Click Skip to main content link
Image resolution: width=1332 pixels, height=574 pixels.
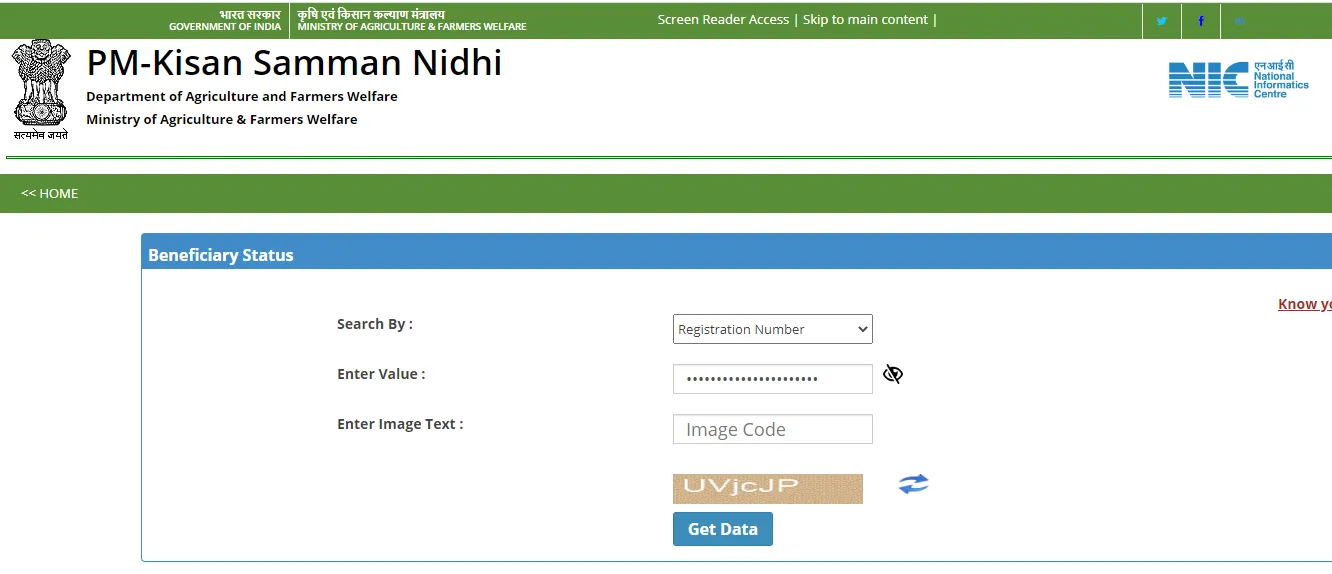[865, 20]
